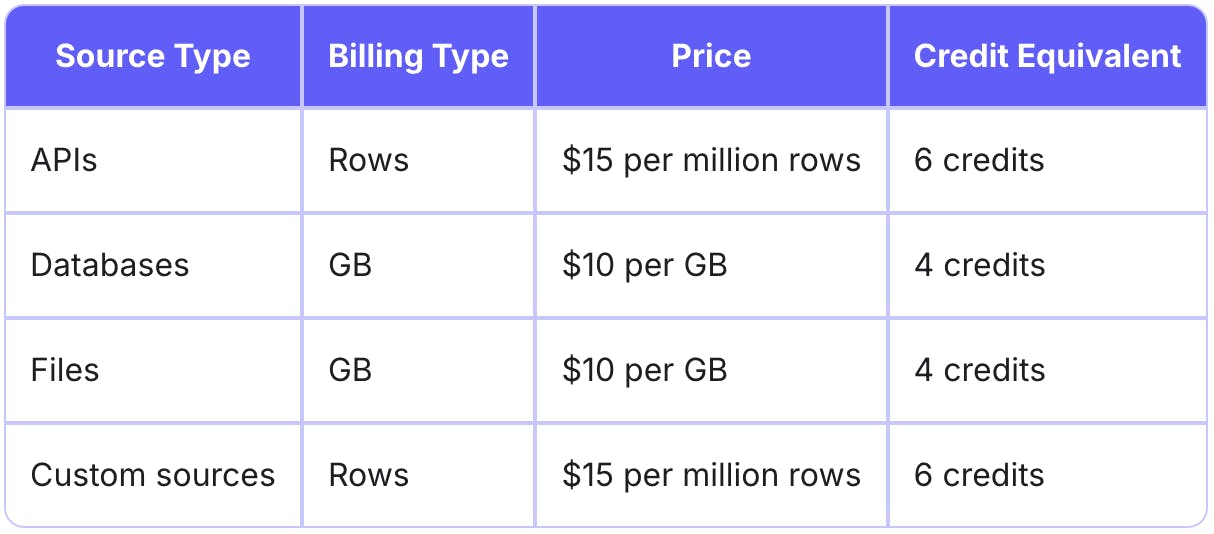The width and height of the screenshot is (1214, 534).
Task: Select the APIs source type cell
Action: point(64,160)
